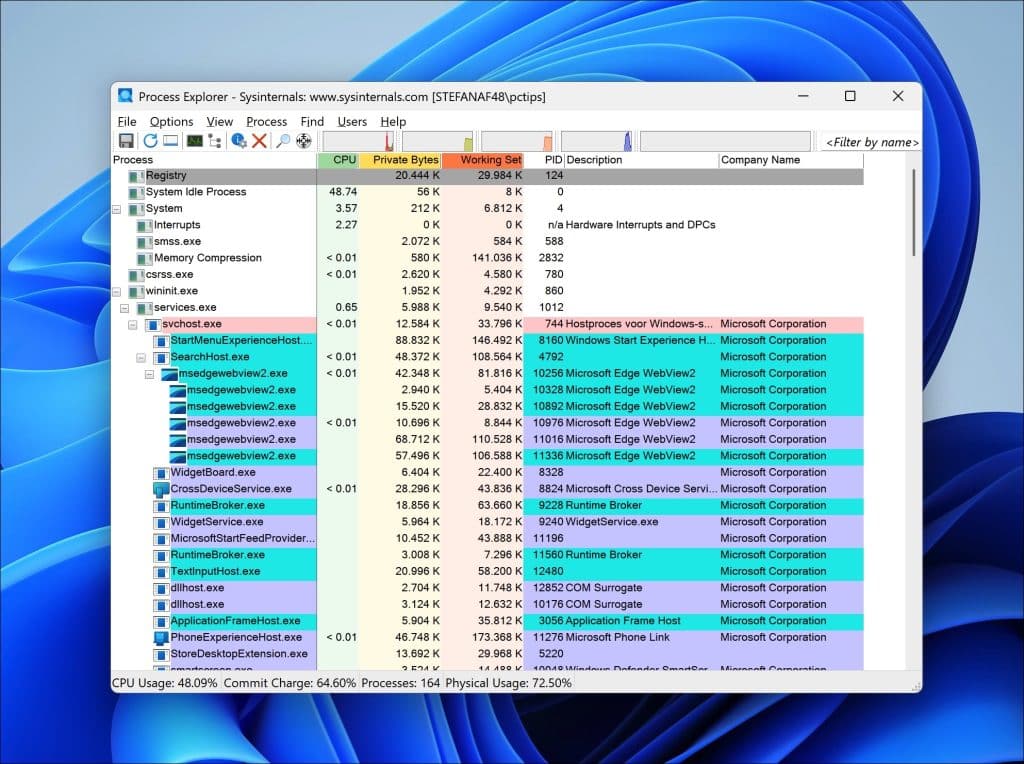Open the Options menu
The height and width of the screenshot is (764, 1024).
pos(171,121)
